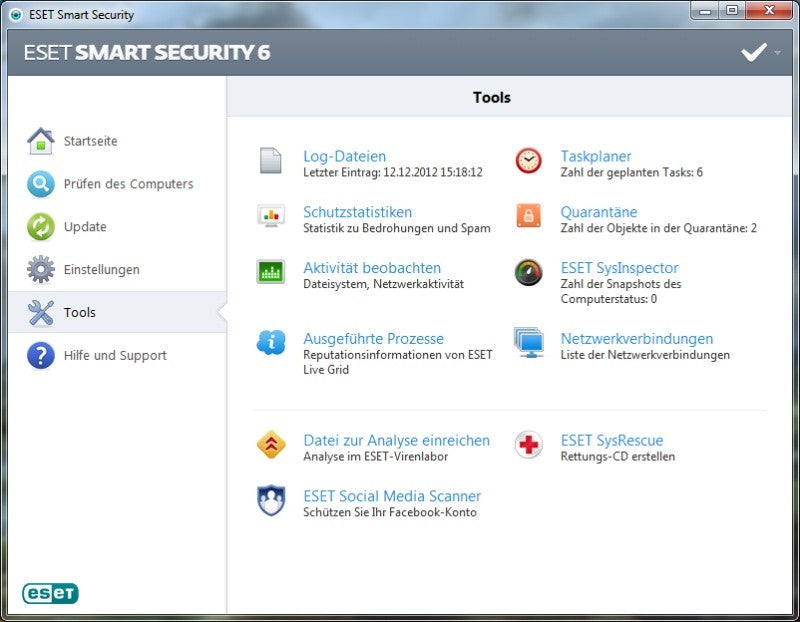Expand the dropdown arrow beside the checkmark
Image resolution: width=800 pixels, height=622 pixels.
pyautogui.click(x=777, y=53)
